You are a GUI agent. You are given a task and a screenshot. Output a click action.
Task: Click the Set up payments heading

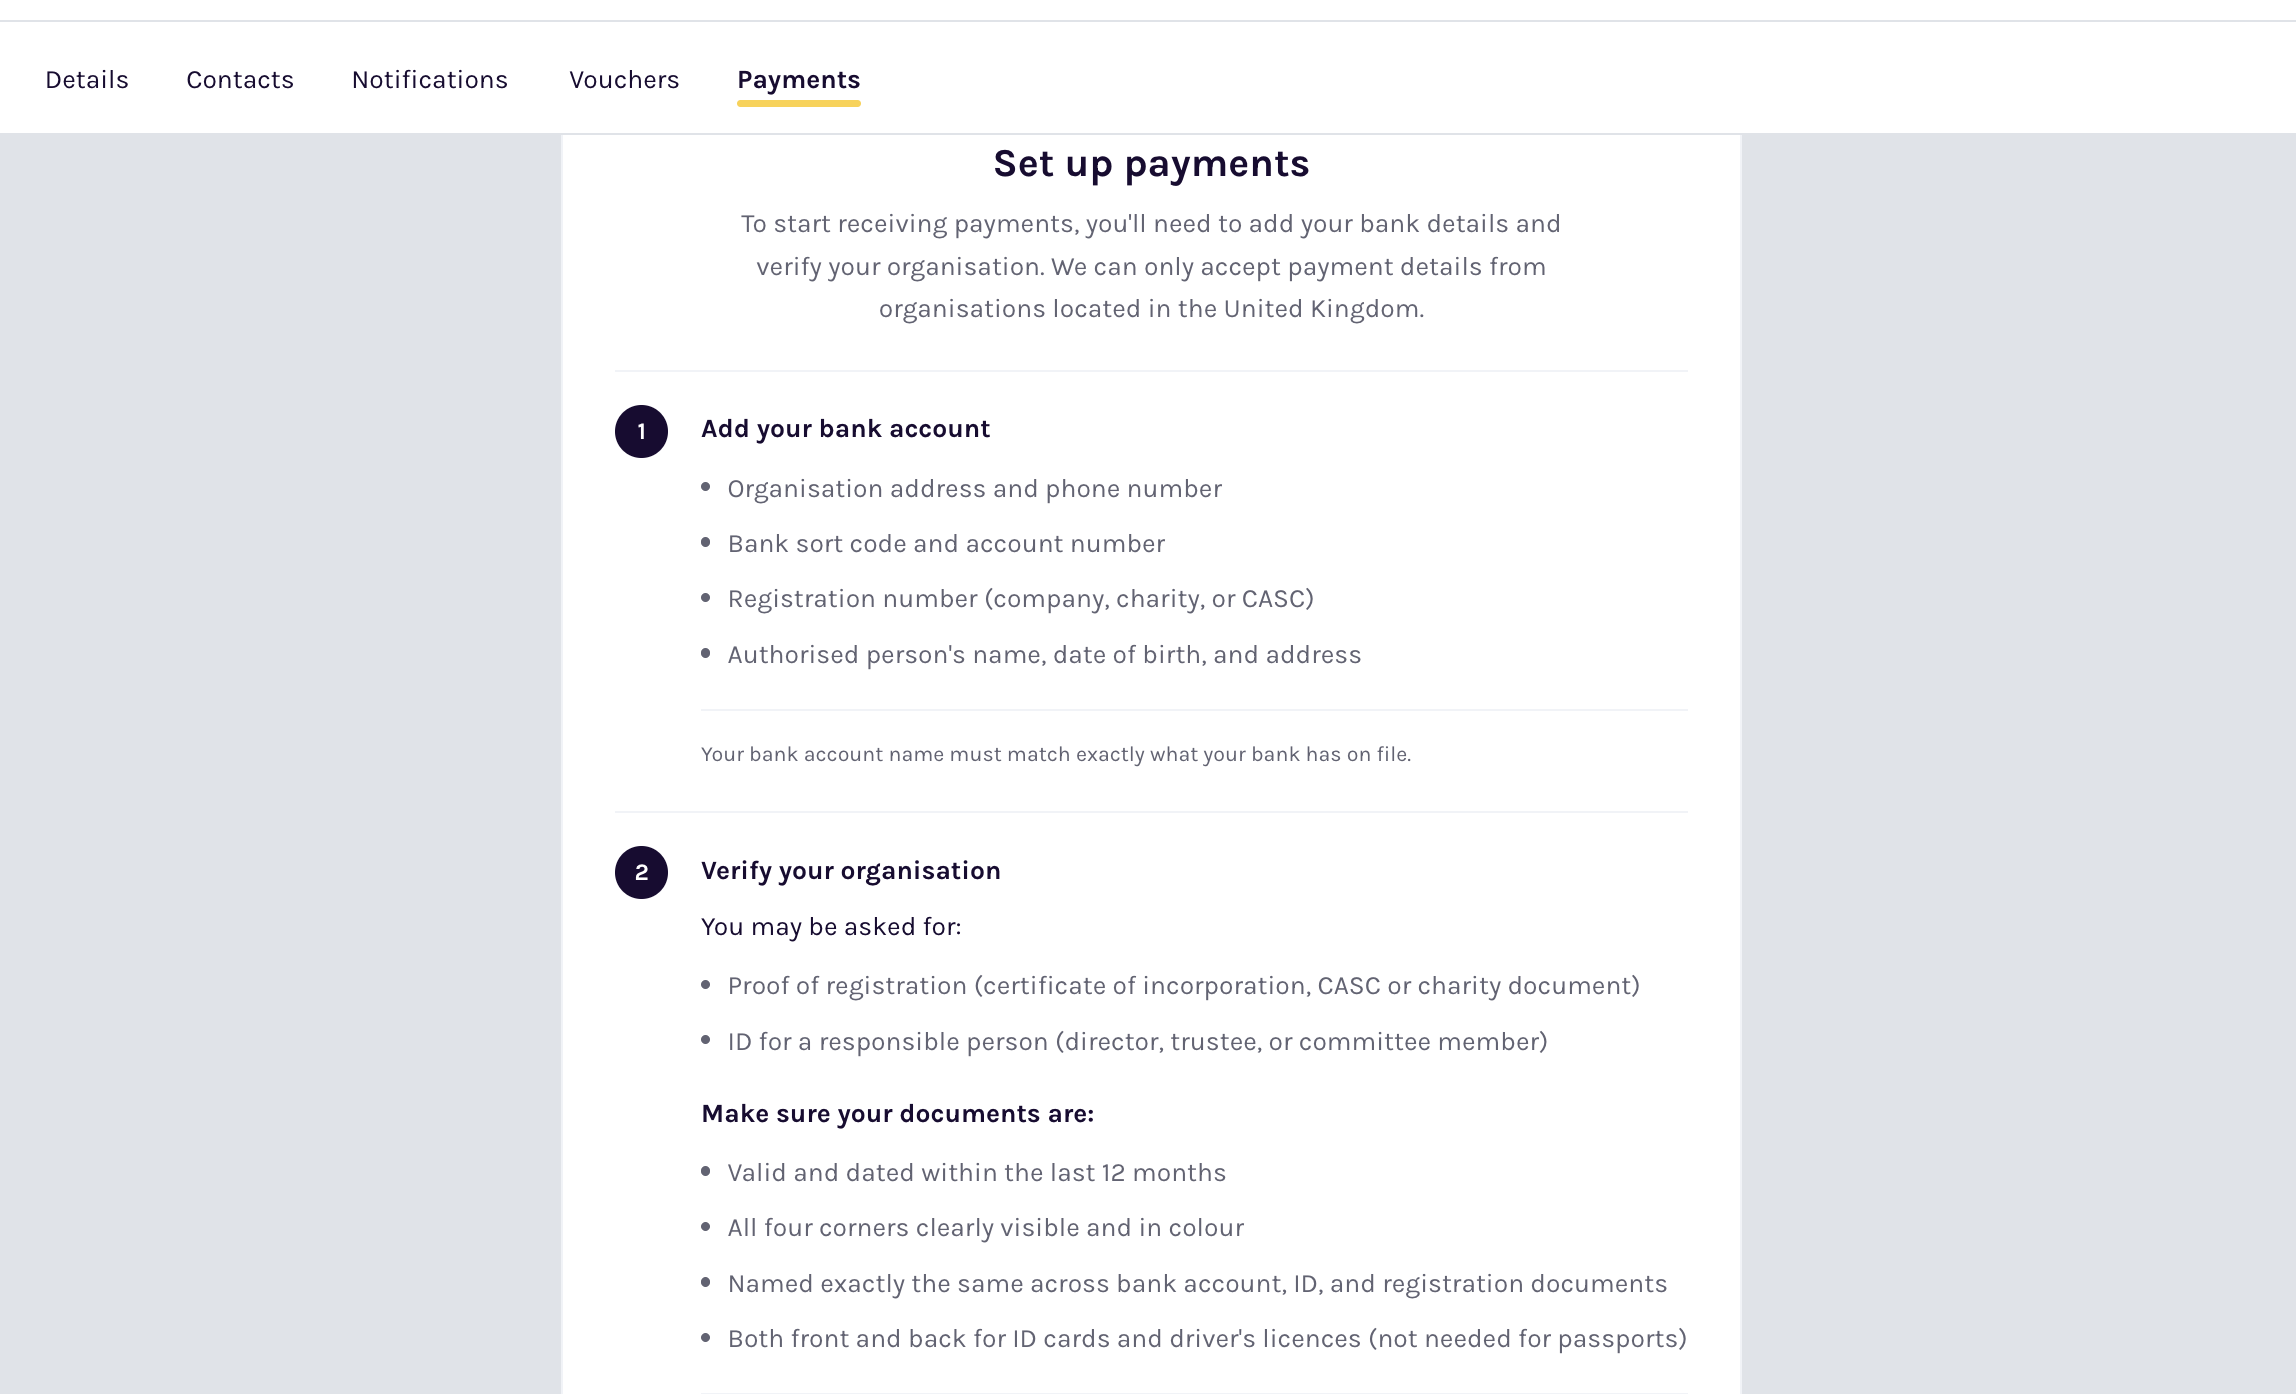pyautogui.click(x=1151, y=164)
